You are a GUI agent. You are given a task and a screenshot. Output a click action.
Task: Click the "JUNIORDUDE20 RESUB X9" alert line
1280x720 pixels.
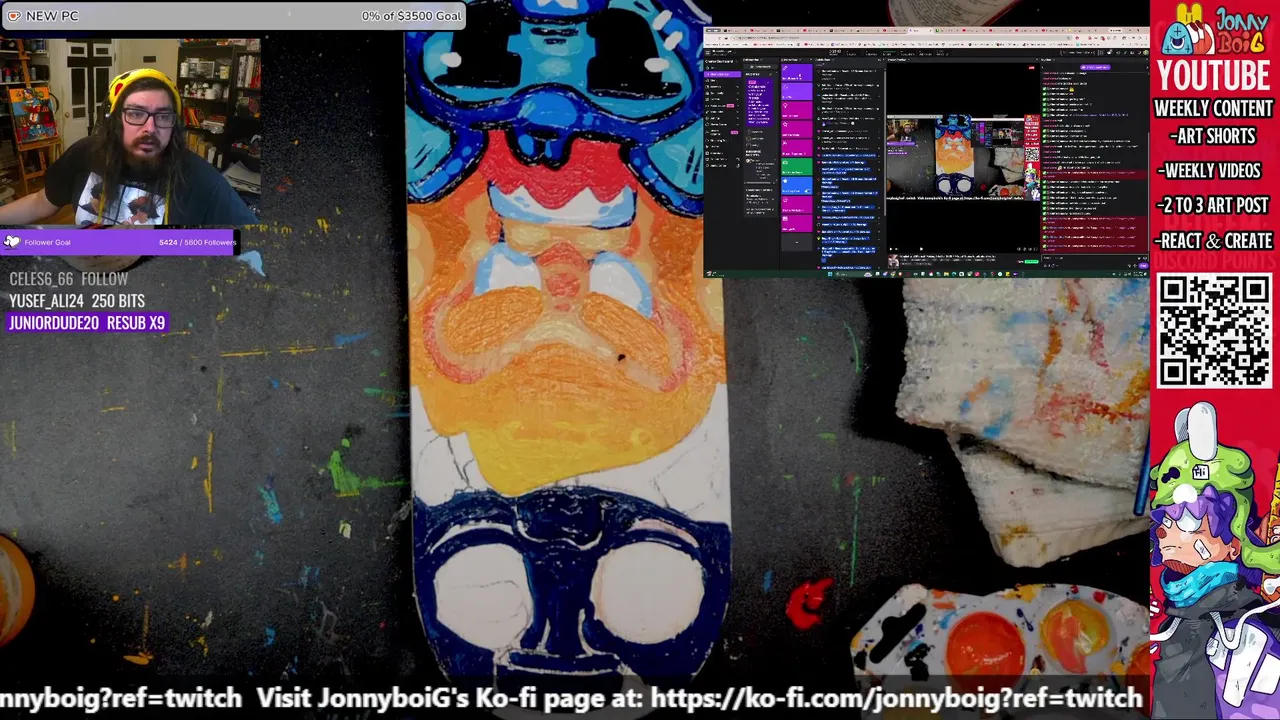tap(87, 323)
